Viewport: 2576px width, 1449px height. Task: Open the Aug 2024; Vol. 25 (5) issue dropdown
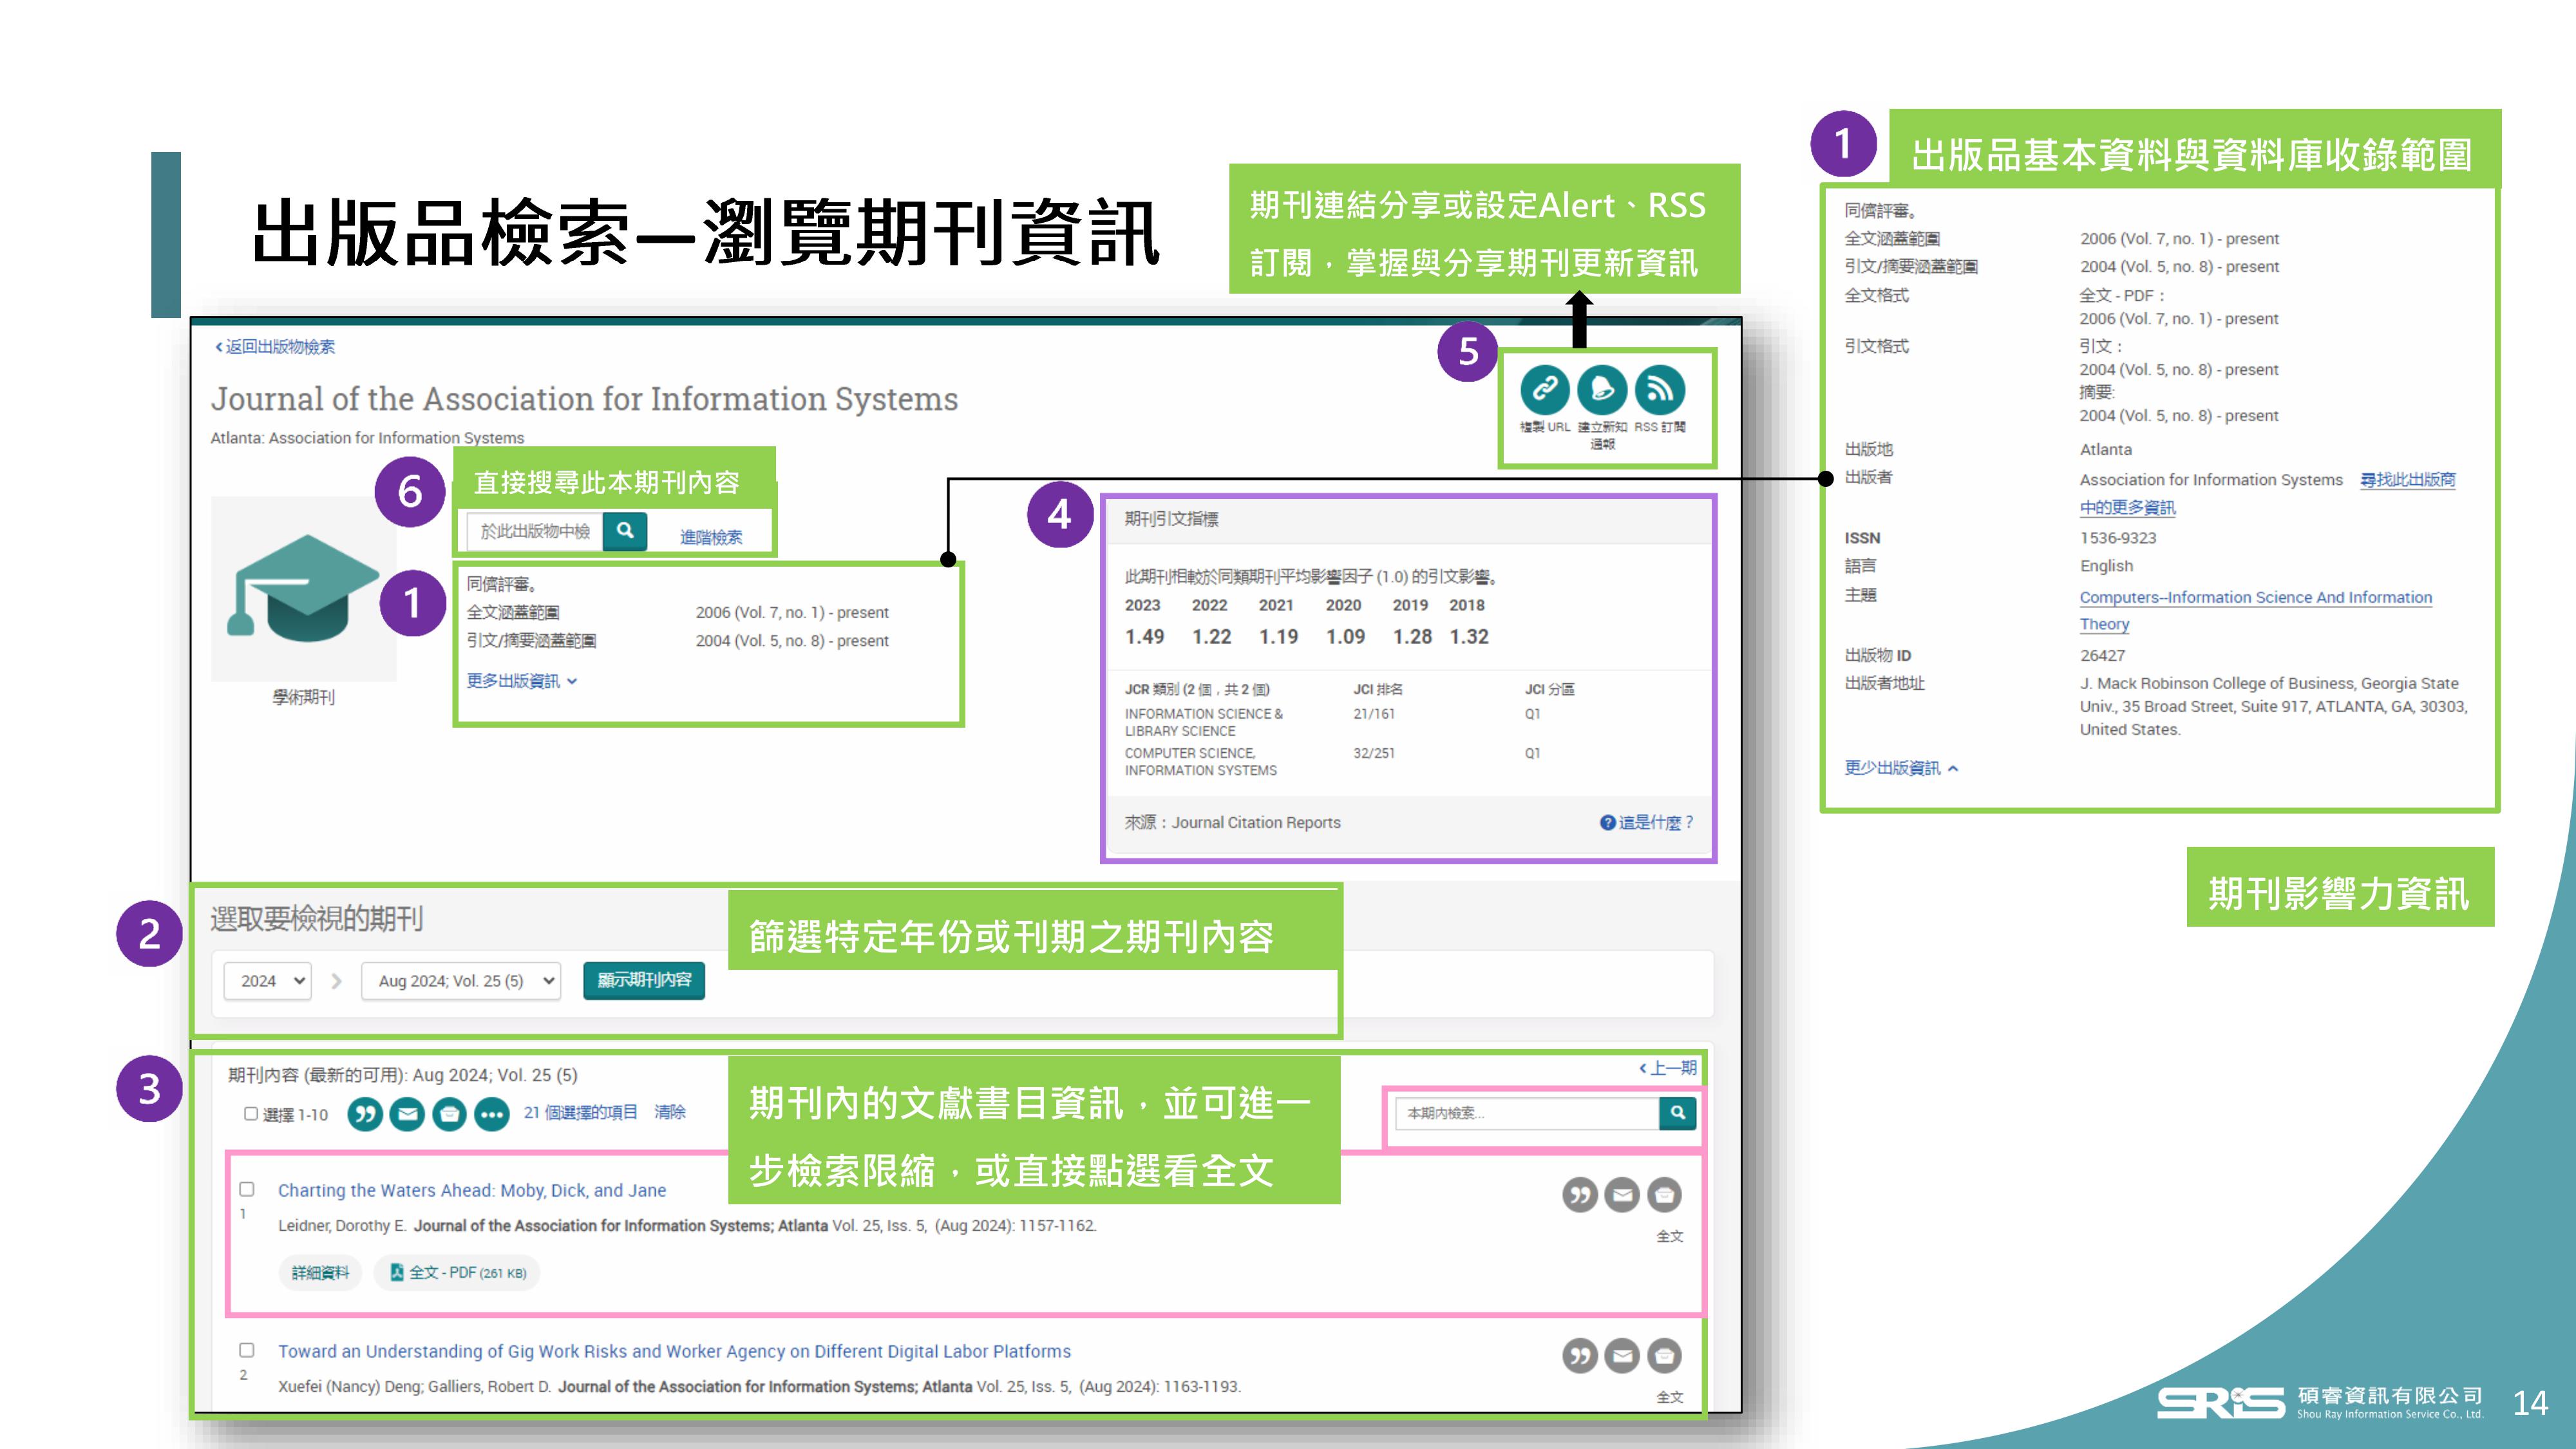click(461, 981)
